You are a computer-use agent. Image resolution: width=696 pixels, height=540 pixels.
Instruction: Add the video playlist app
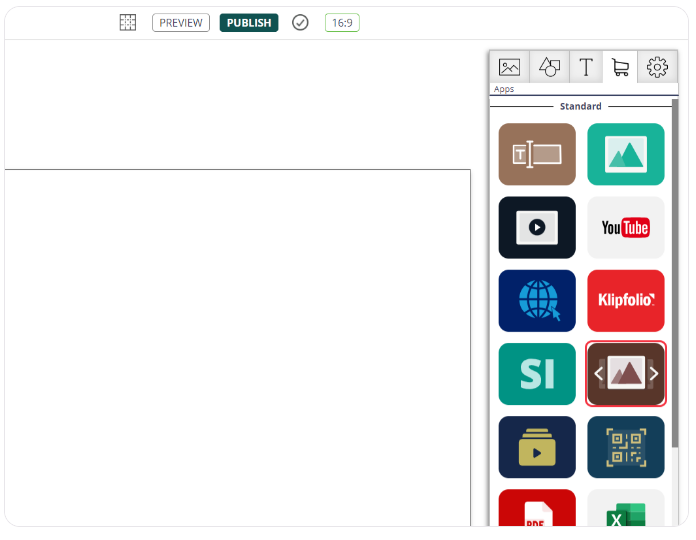[x=537, y=447]
